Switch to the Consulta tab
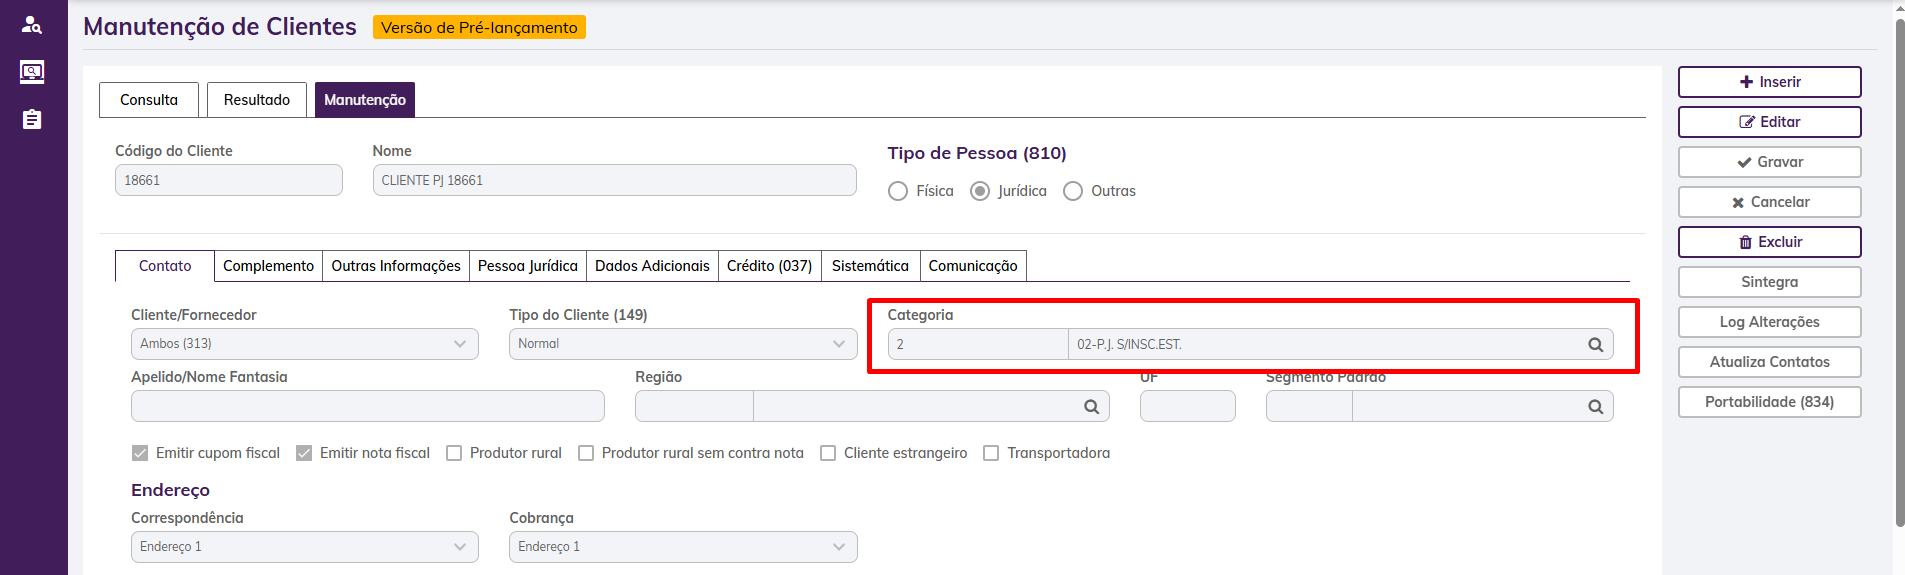 149,100
